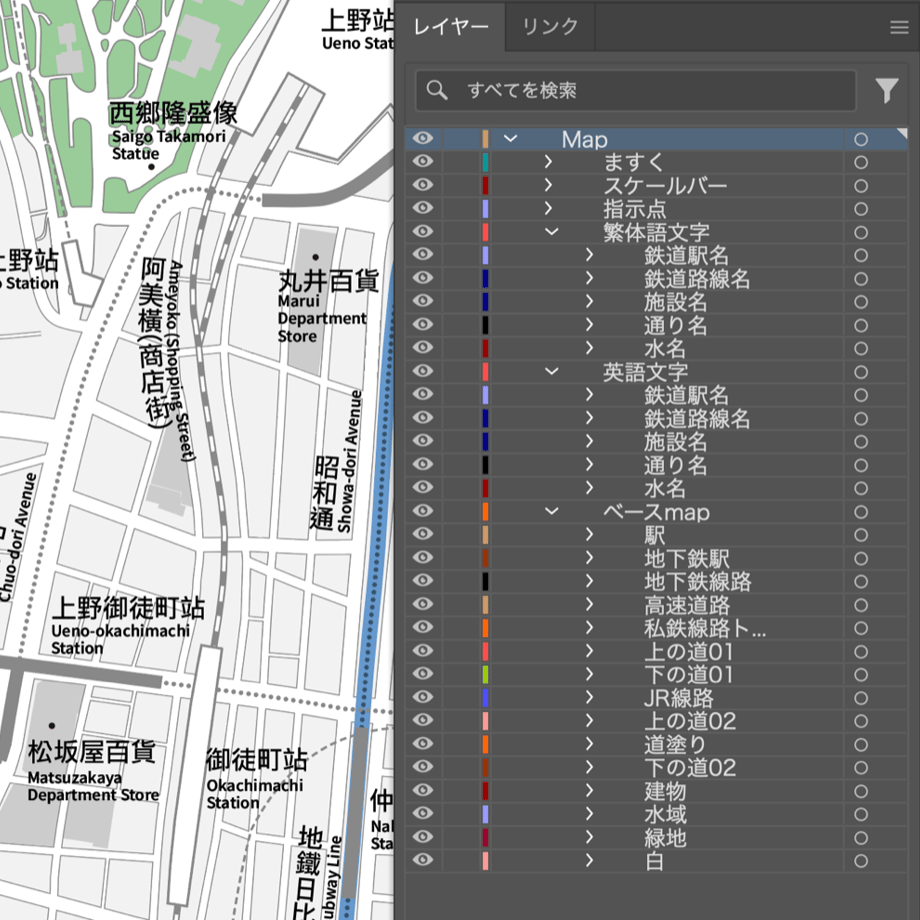Image resolution: width=920 pixels, height=920 pixels.
Task: Select the 緑地 layer name
Action: [665, 838]
